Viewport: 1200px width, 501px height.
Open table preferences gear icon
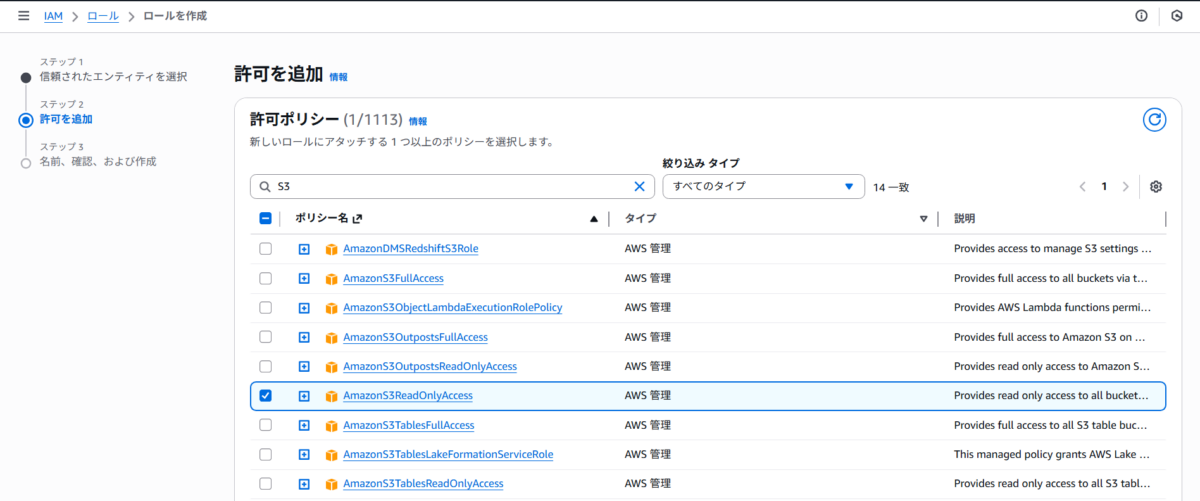pos(1156,187)
